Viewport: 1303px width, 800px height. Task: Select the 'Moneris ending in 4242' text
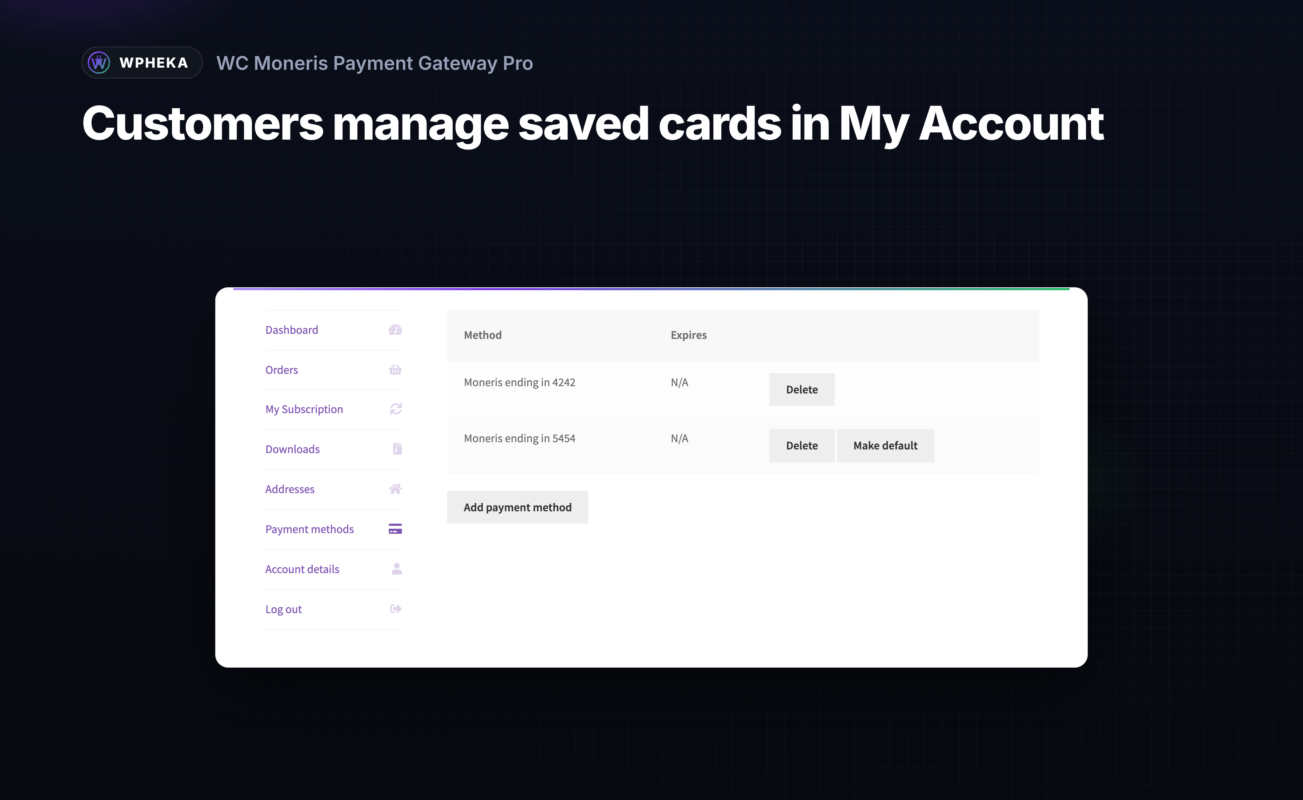click(x=520, y=382)
